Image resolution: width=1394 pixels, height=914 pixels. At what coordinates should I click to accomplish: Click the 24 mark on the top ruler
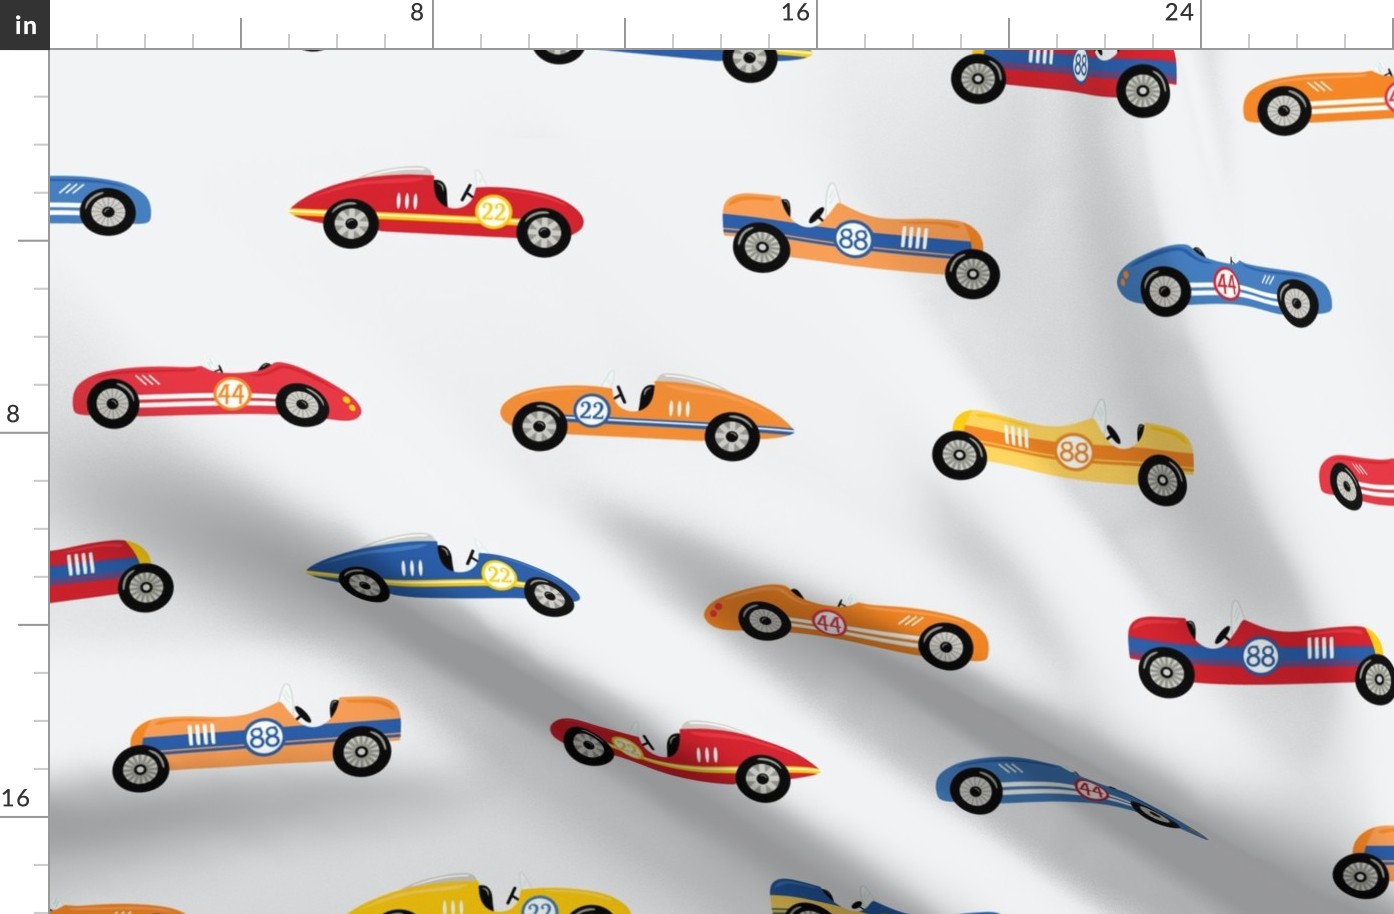tap(1179, 13)
